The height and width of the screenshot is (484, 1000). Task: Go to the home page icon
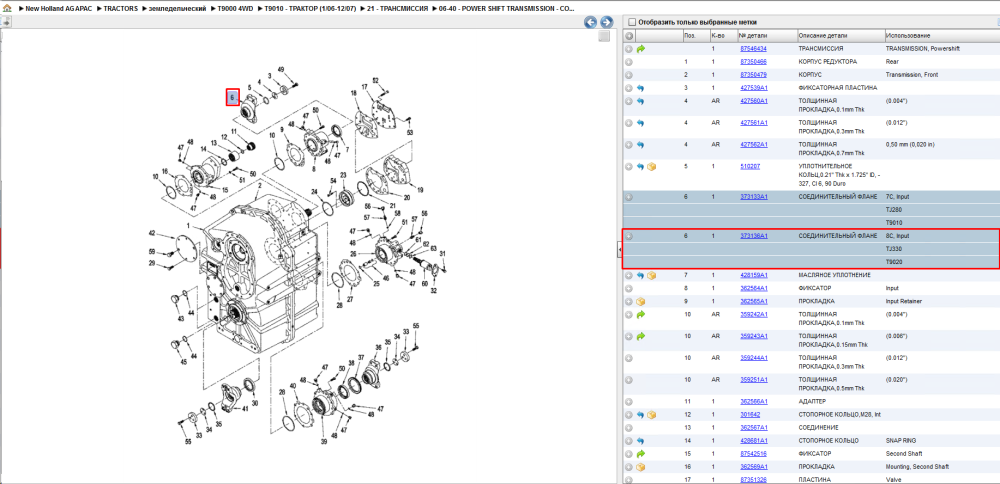tap(8, 9)
